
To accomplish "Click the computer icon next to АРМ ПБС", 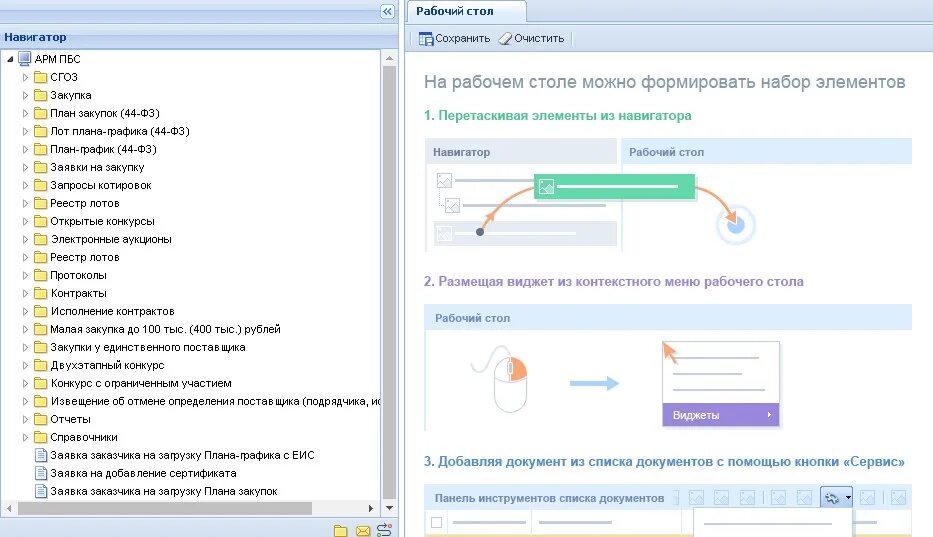I will click(x=24, y=58).
